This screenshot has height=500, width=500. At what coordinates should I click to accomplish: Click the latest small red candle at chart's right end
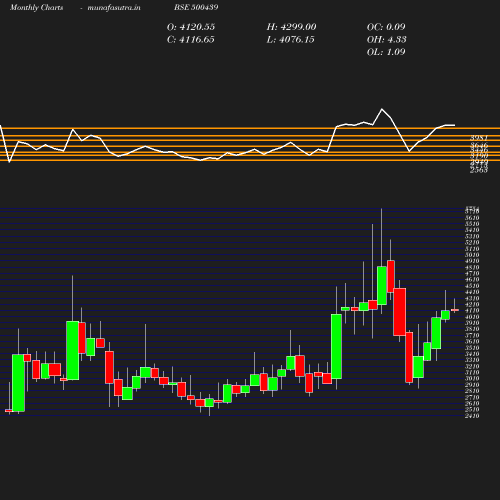point(455,310)
